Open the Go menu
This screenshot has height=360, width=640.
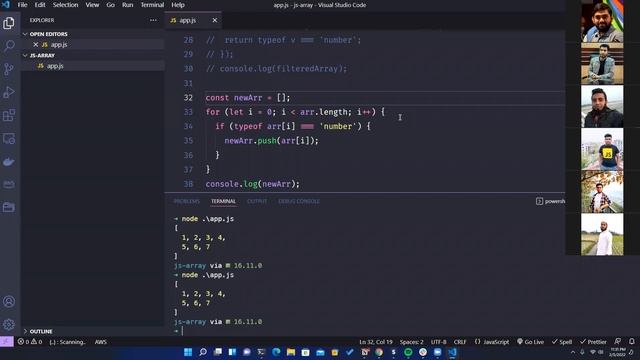[111, 5]
